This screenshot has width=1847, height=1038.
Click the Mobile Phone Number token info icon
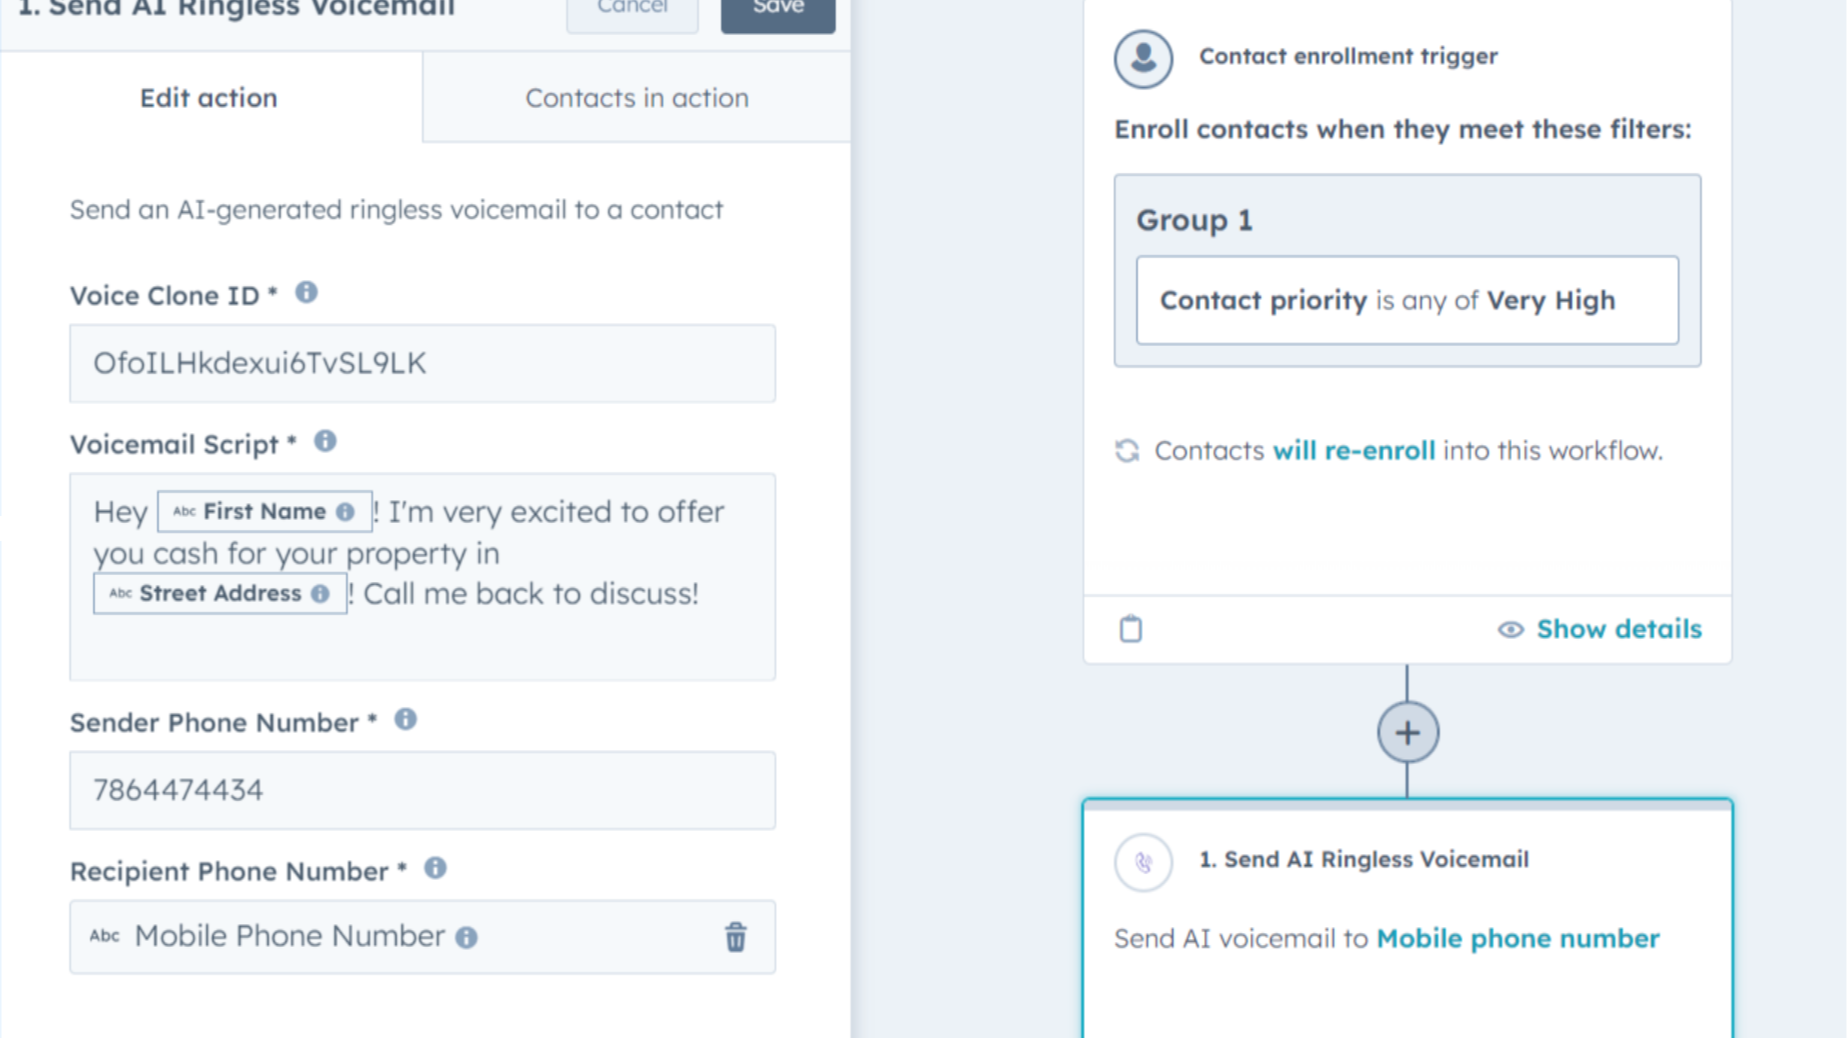pos(467,938)
